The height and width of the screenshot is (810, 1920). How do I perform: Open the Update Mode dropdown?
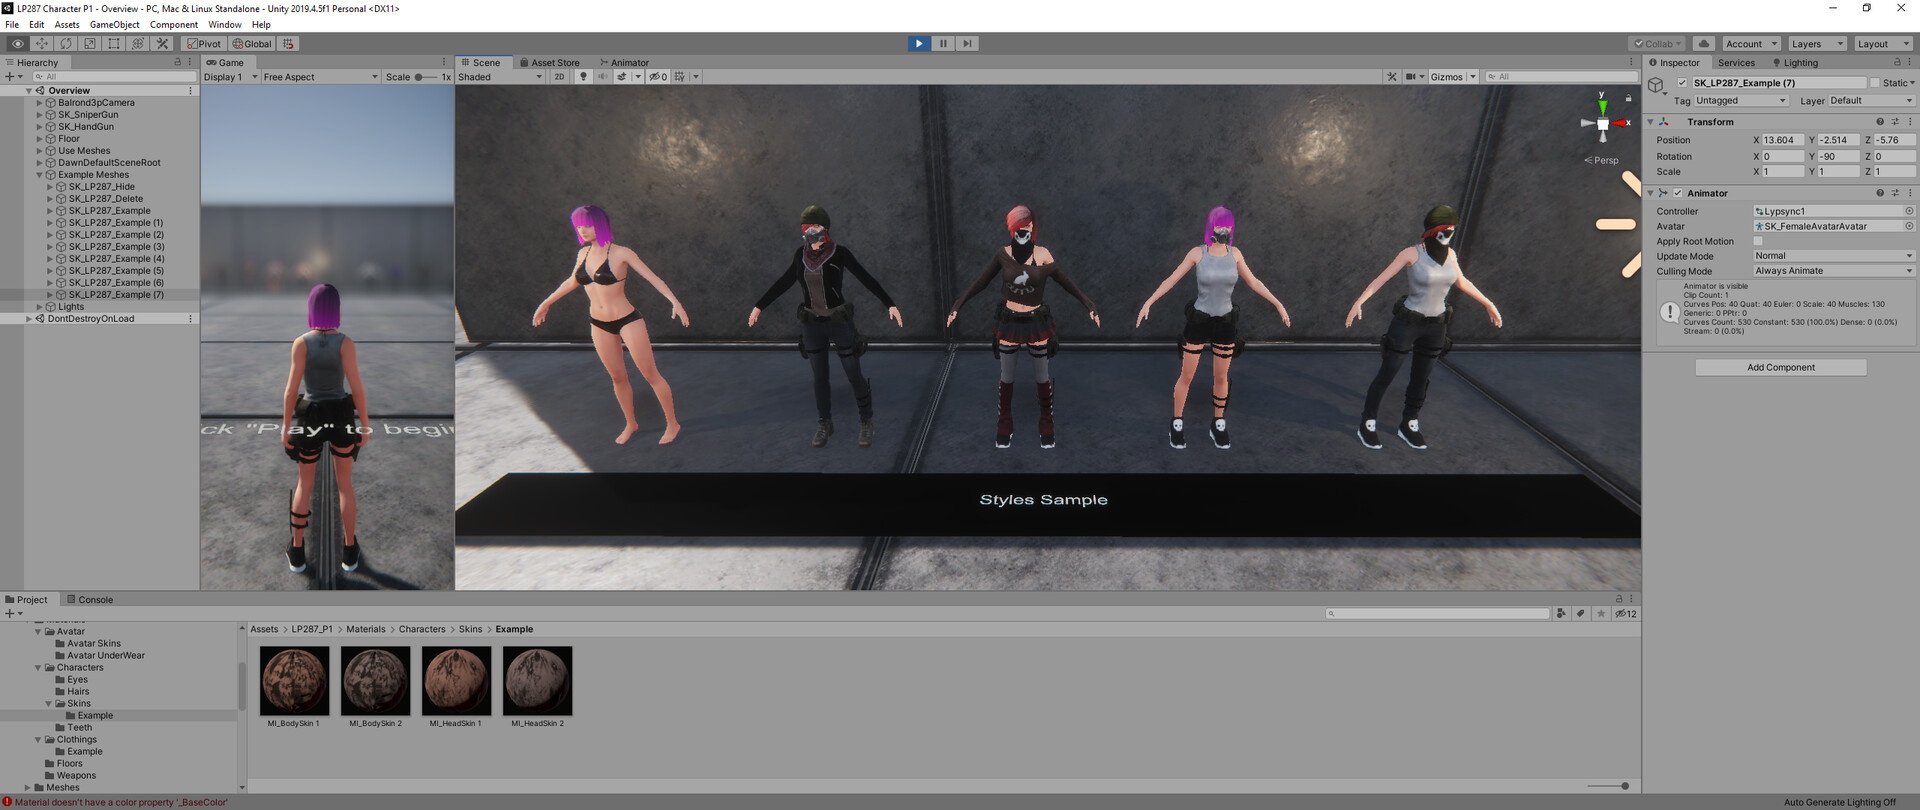[x=1834, y=256]
